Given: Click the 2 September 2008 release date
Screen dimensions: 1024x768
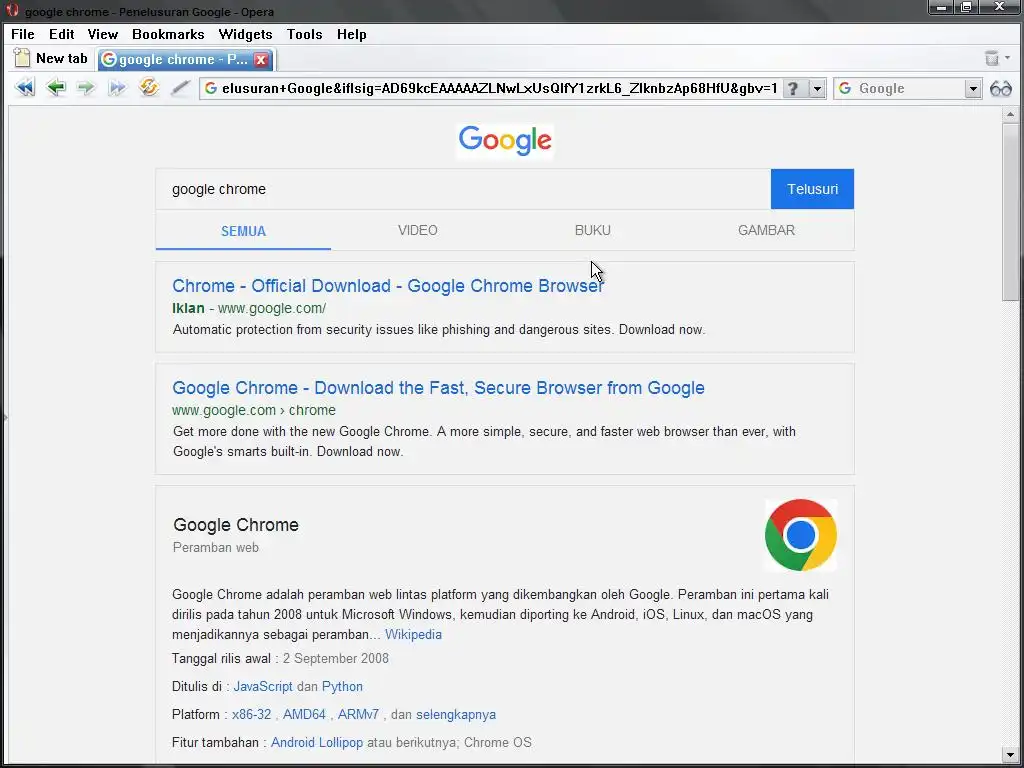Looking at the screenshot, I should (x=336, y=658).
